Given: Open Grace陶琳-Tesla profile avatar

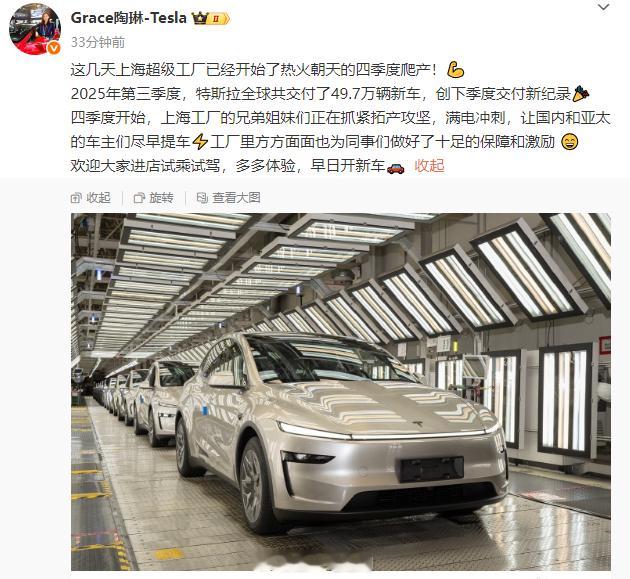Looking at the screenshot, I should coord(35,29).
